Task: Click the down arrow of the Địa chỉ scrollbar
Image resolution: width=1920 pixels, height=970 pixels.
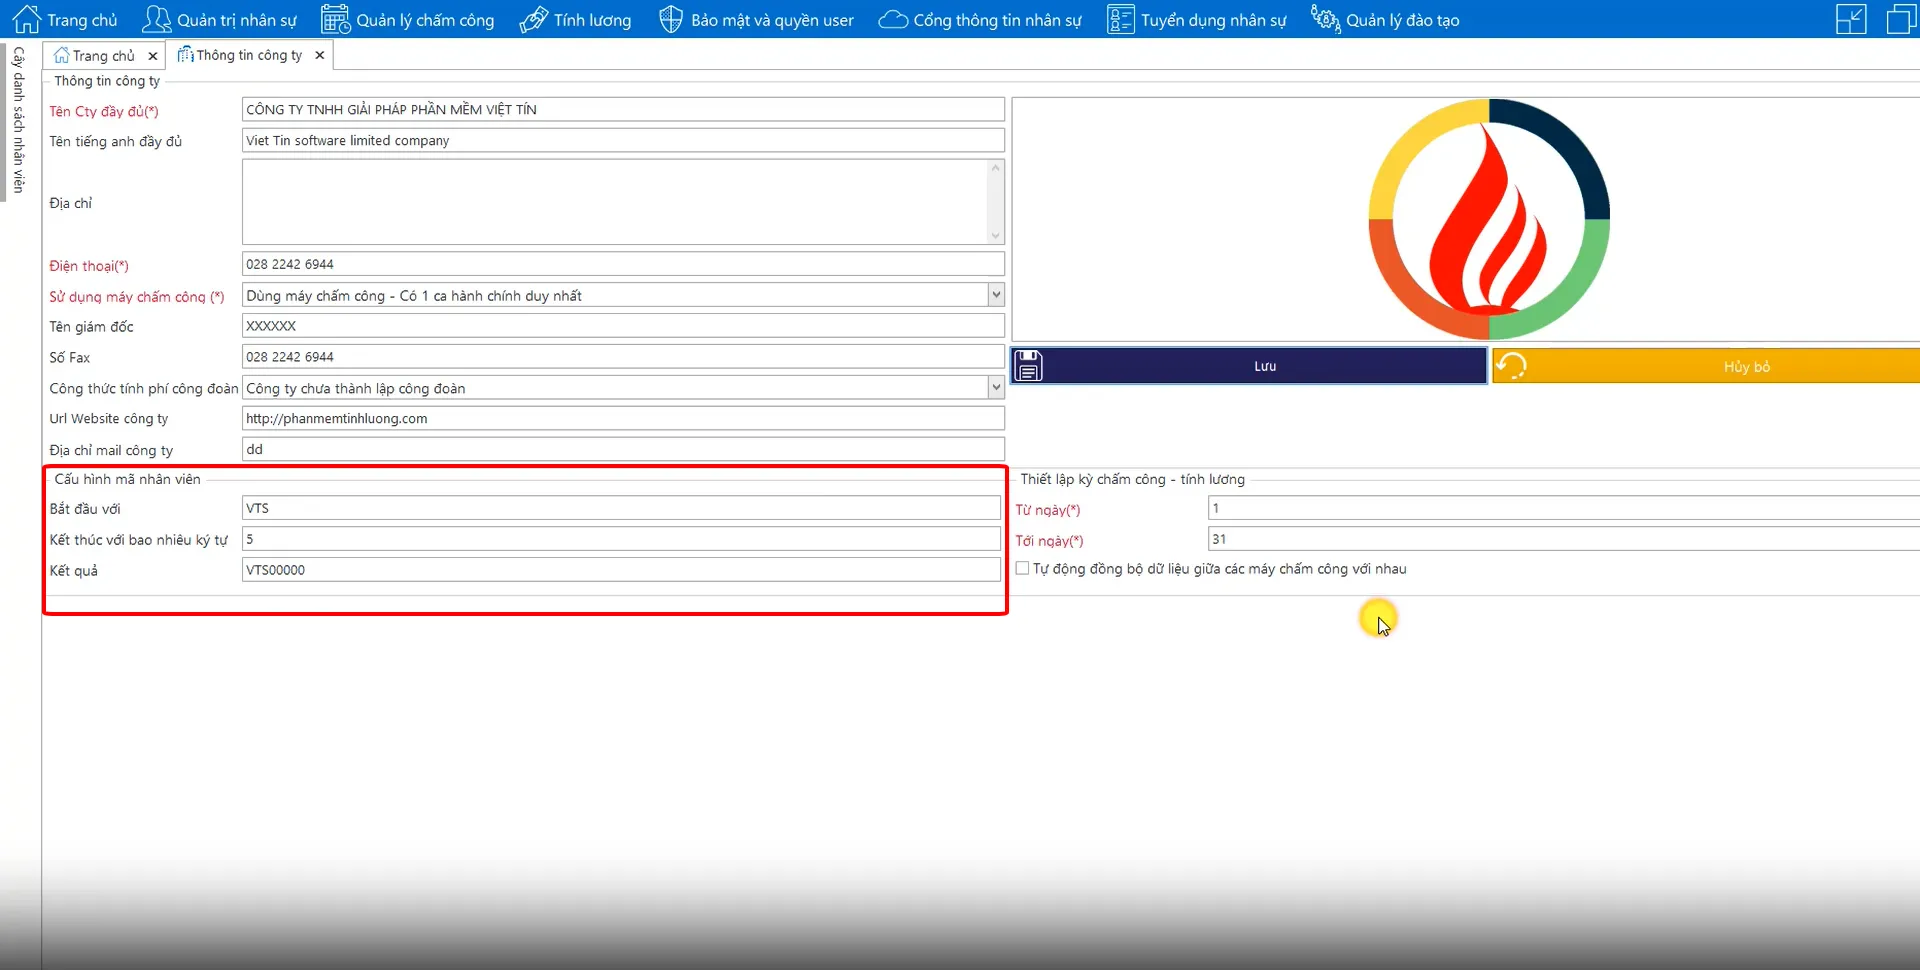Action: 995,236
